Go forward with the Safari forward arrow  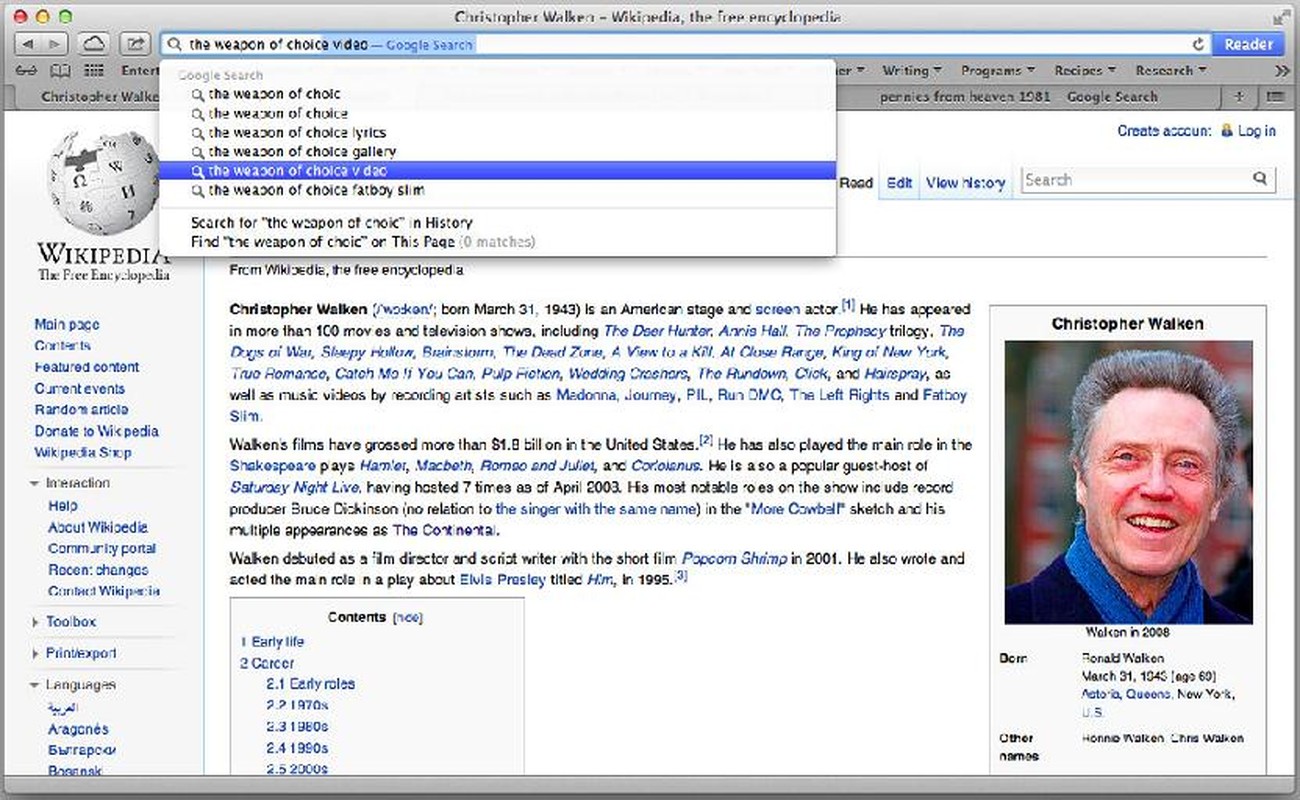[x=54, y=44]
